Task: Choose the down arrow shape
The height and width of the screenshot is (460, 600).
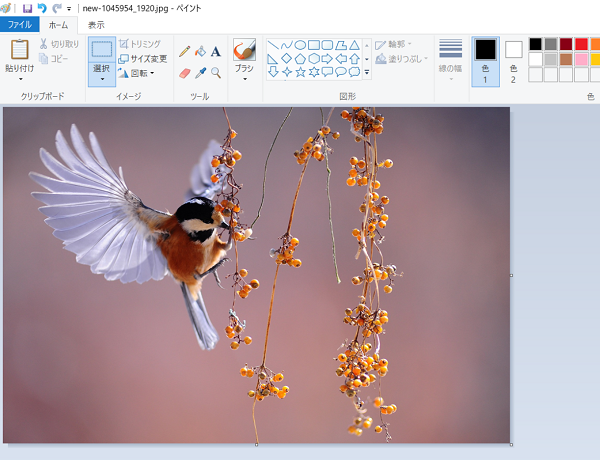Action: 272,72
